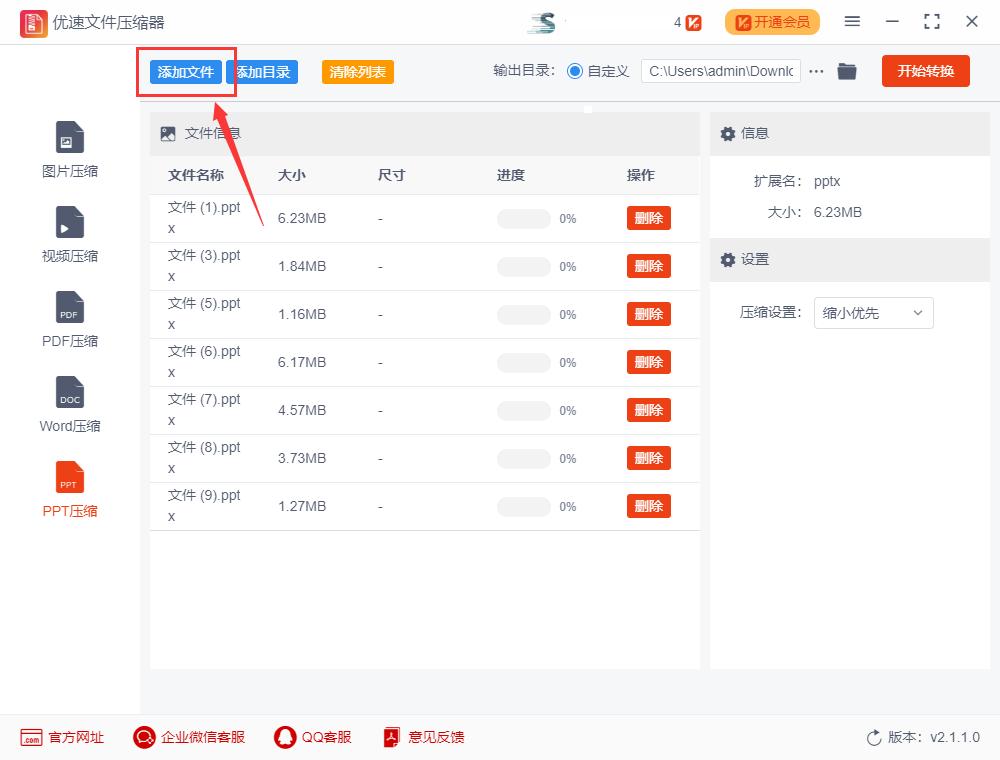Open the output folder browser icon
This screenshot has height=760, width=1000.
(847, 71)
